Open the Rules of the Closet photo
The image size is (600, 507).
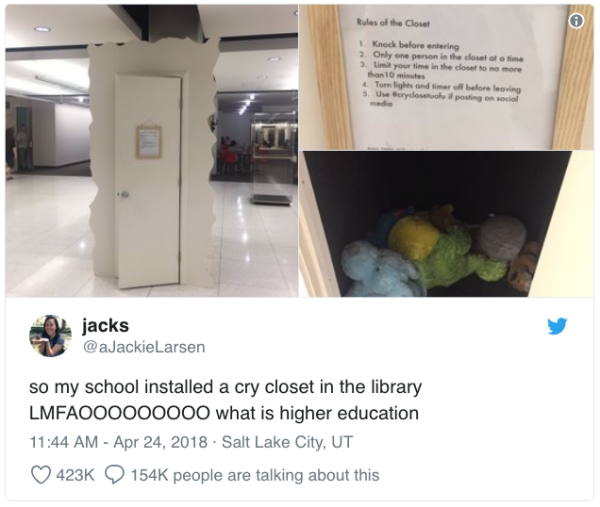pos(446,77)
